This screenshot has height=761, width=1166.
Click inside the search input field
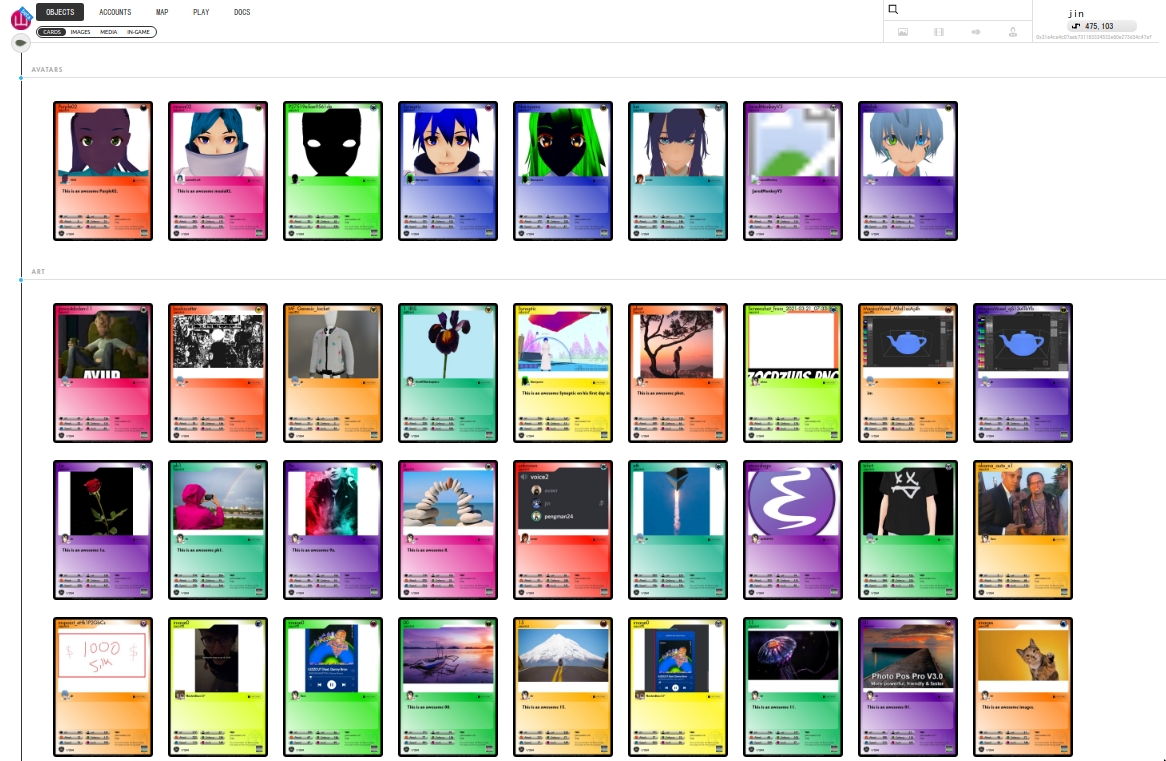point(960,8)
